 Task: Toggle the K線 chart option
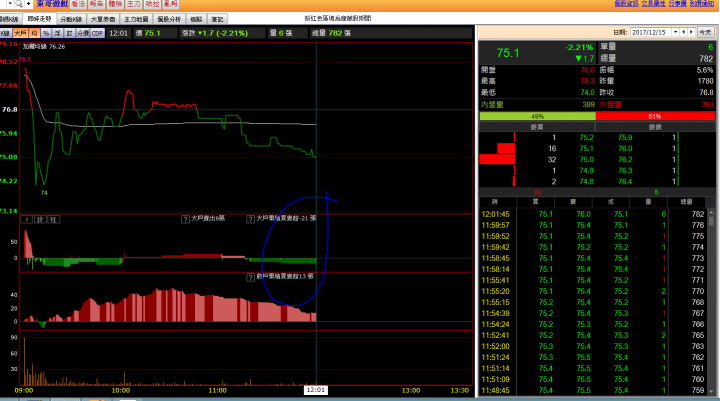(x=6, y=33)
